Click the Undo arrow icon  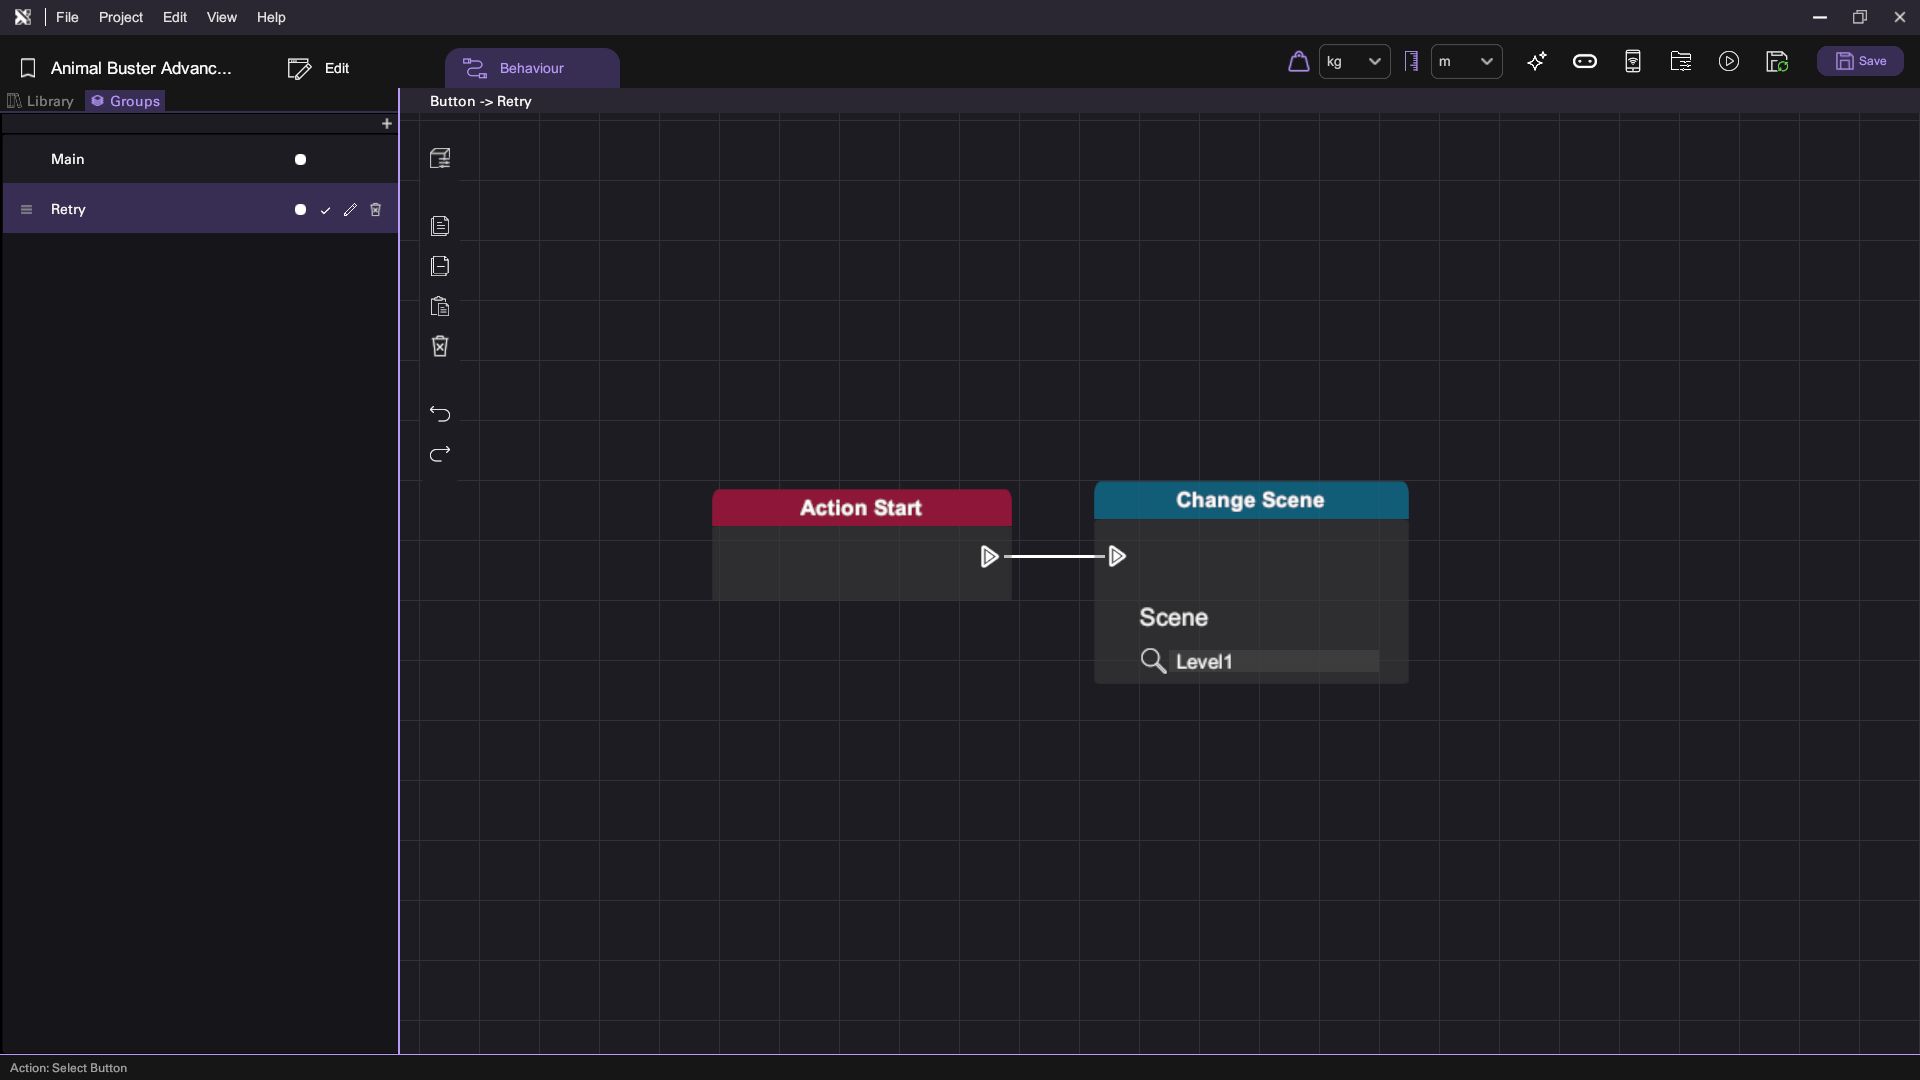[x=440, y=414]
